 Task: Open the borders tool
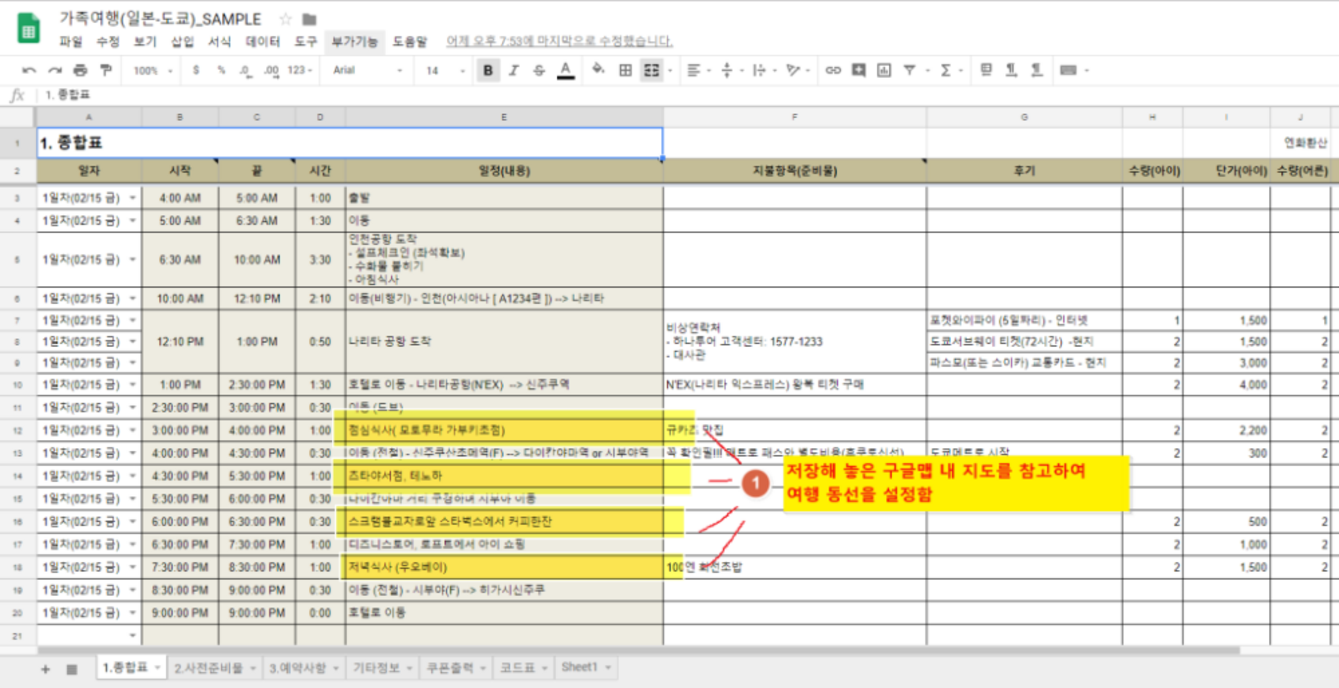[625, 70]
